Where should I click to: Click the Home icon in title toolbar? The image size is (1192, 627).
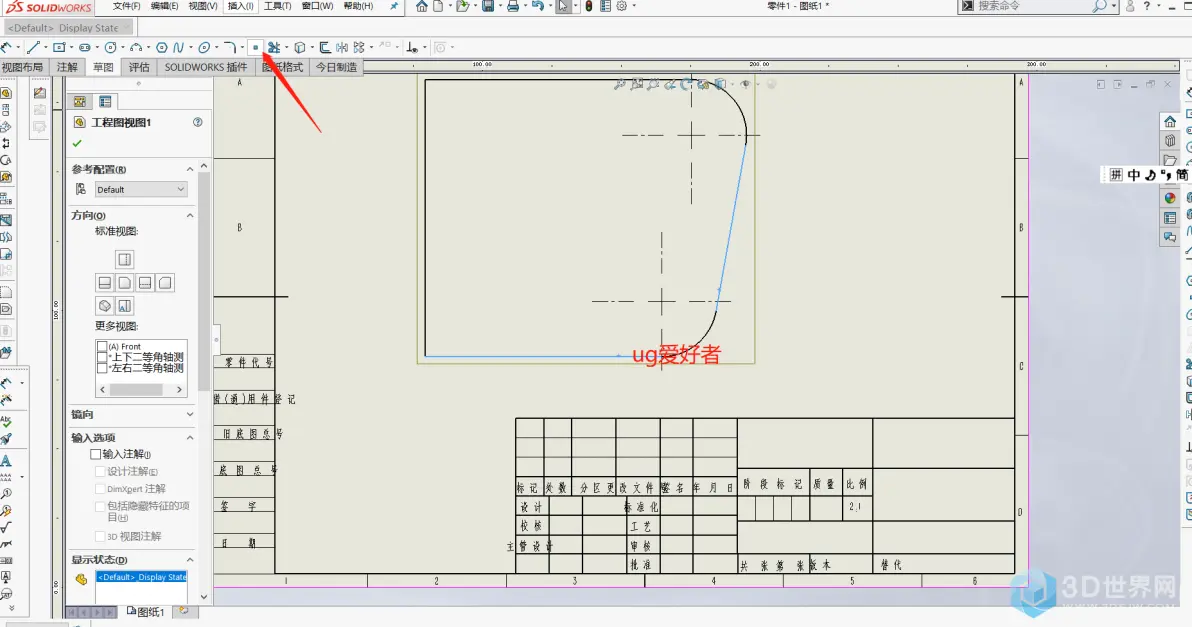coord(422,6)
